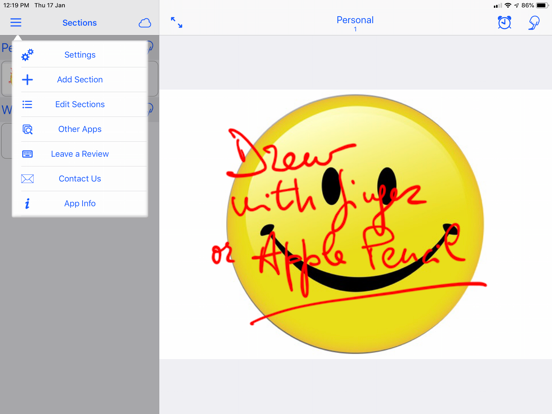Click the keyboard icon beside Leave a Review
The width and height of the screenshot is (552, 414).
click(27, 154)
